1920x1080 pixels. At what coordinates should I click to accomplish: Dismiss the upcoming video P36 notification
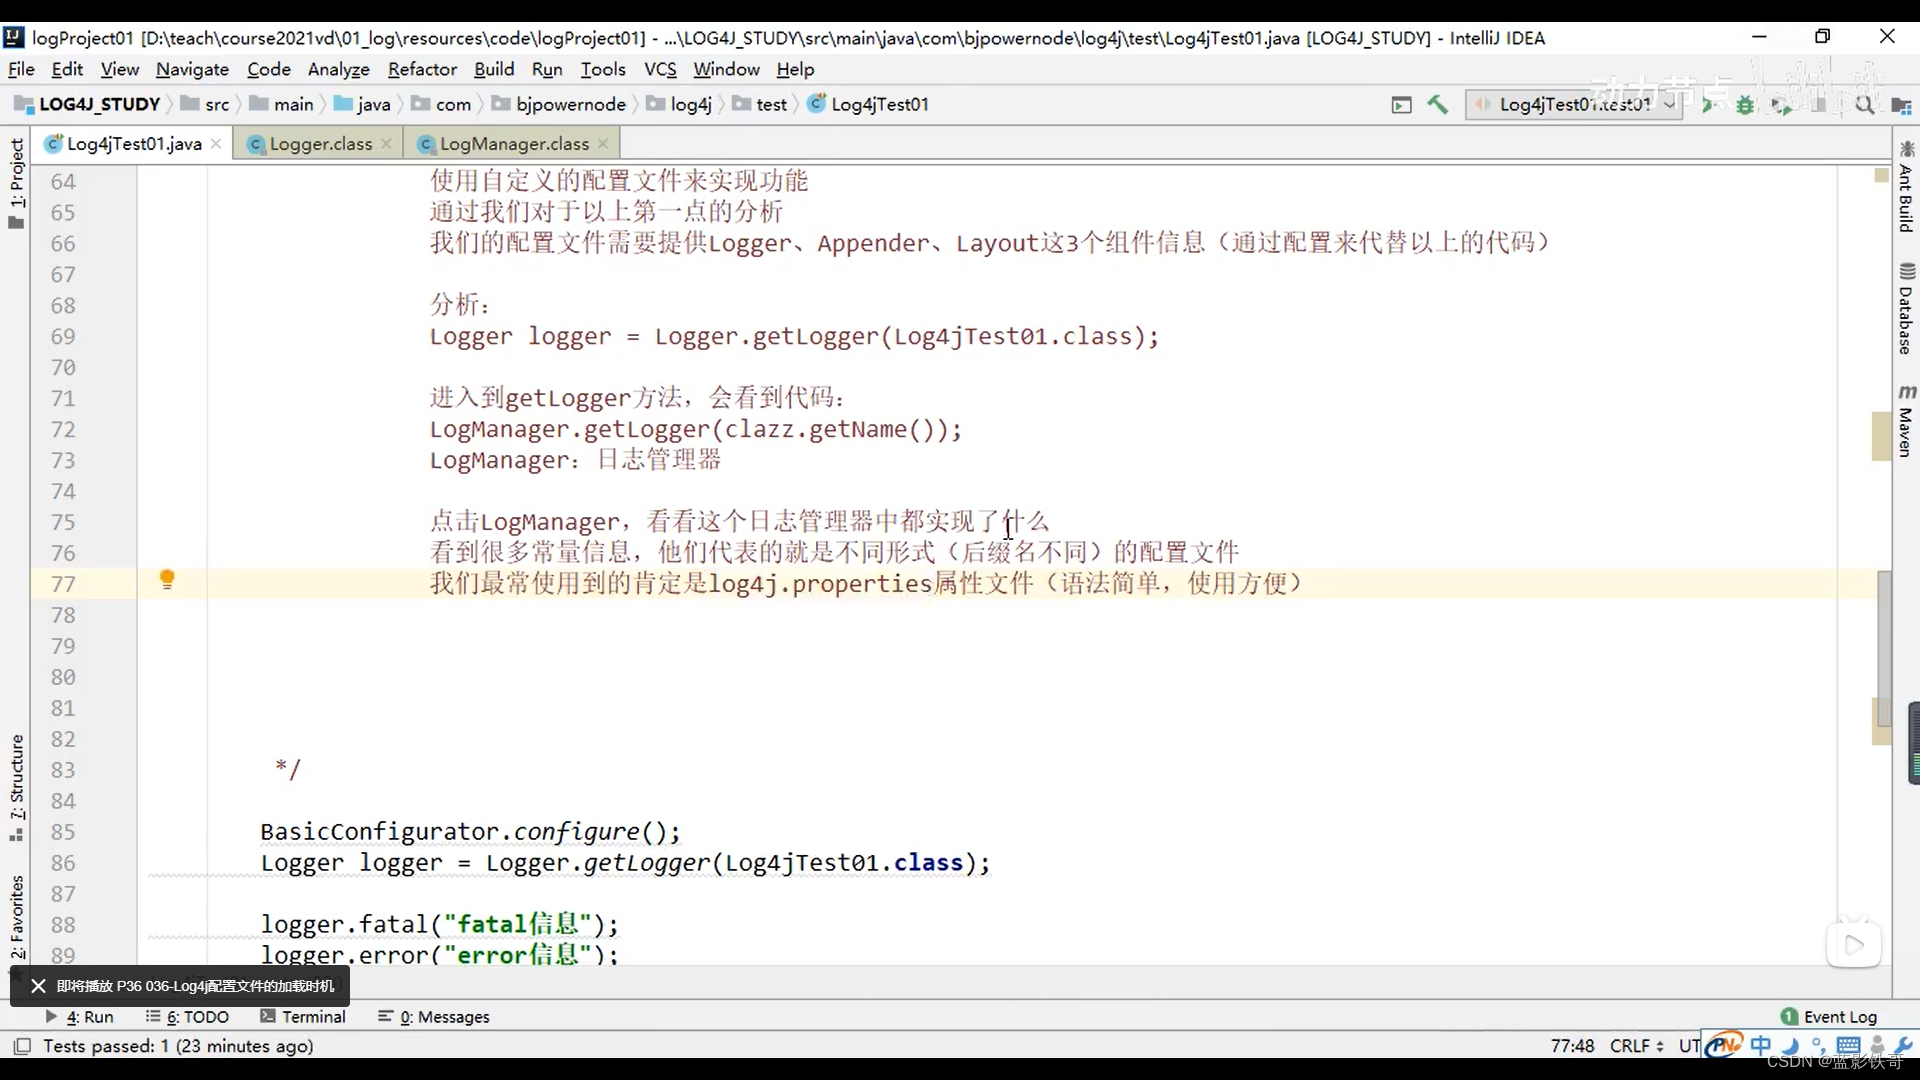(x=38, y=986)
